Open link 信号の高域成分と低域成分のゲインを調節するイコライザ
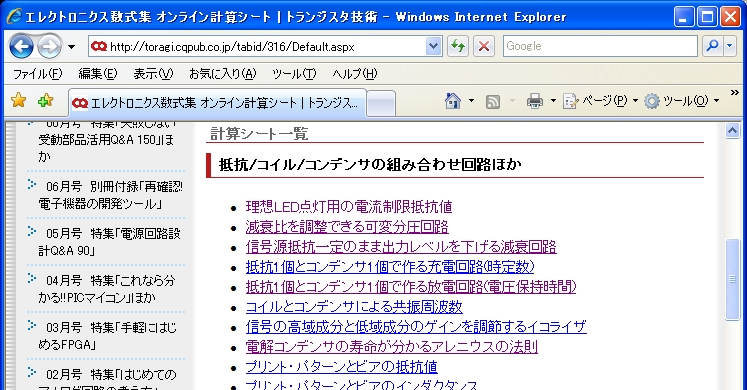The image size is (747, 390). pos(416,327)
